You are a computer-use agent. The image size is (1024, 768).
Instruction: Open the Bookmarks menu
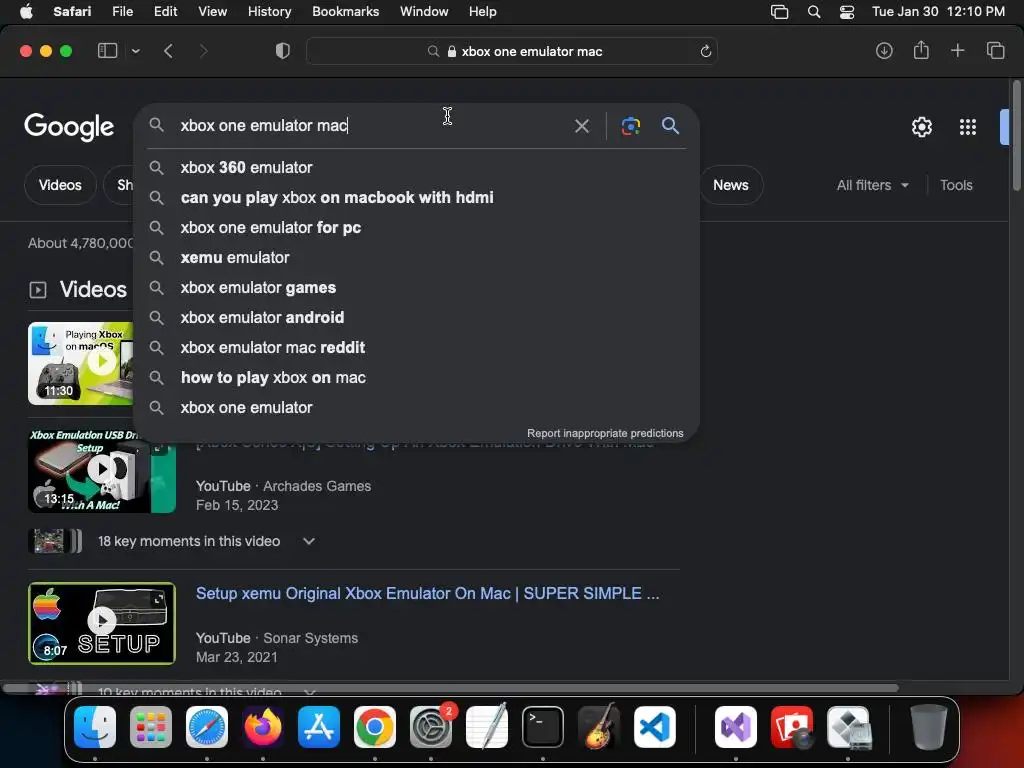click(x=345, y=12)
